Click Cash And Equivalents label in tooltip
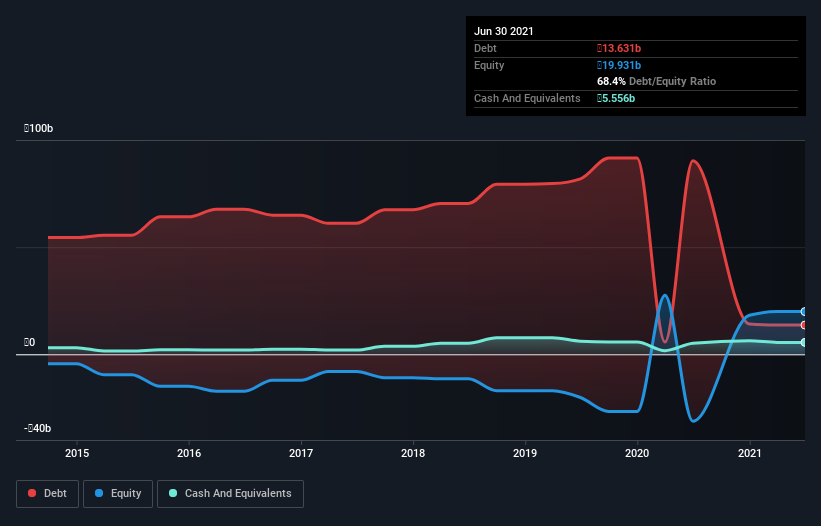 (527, 98)
